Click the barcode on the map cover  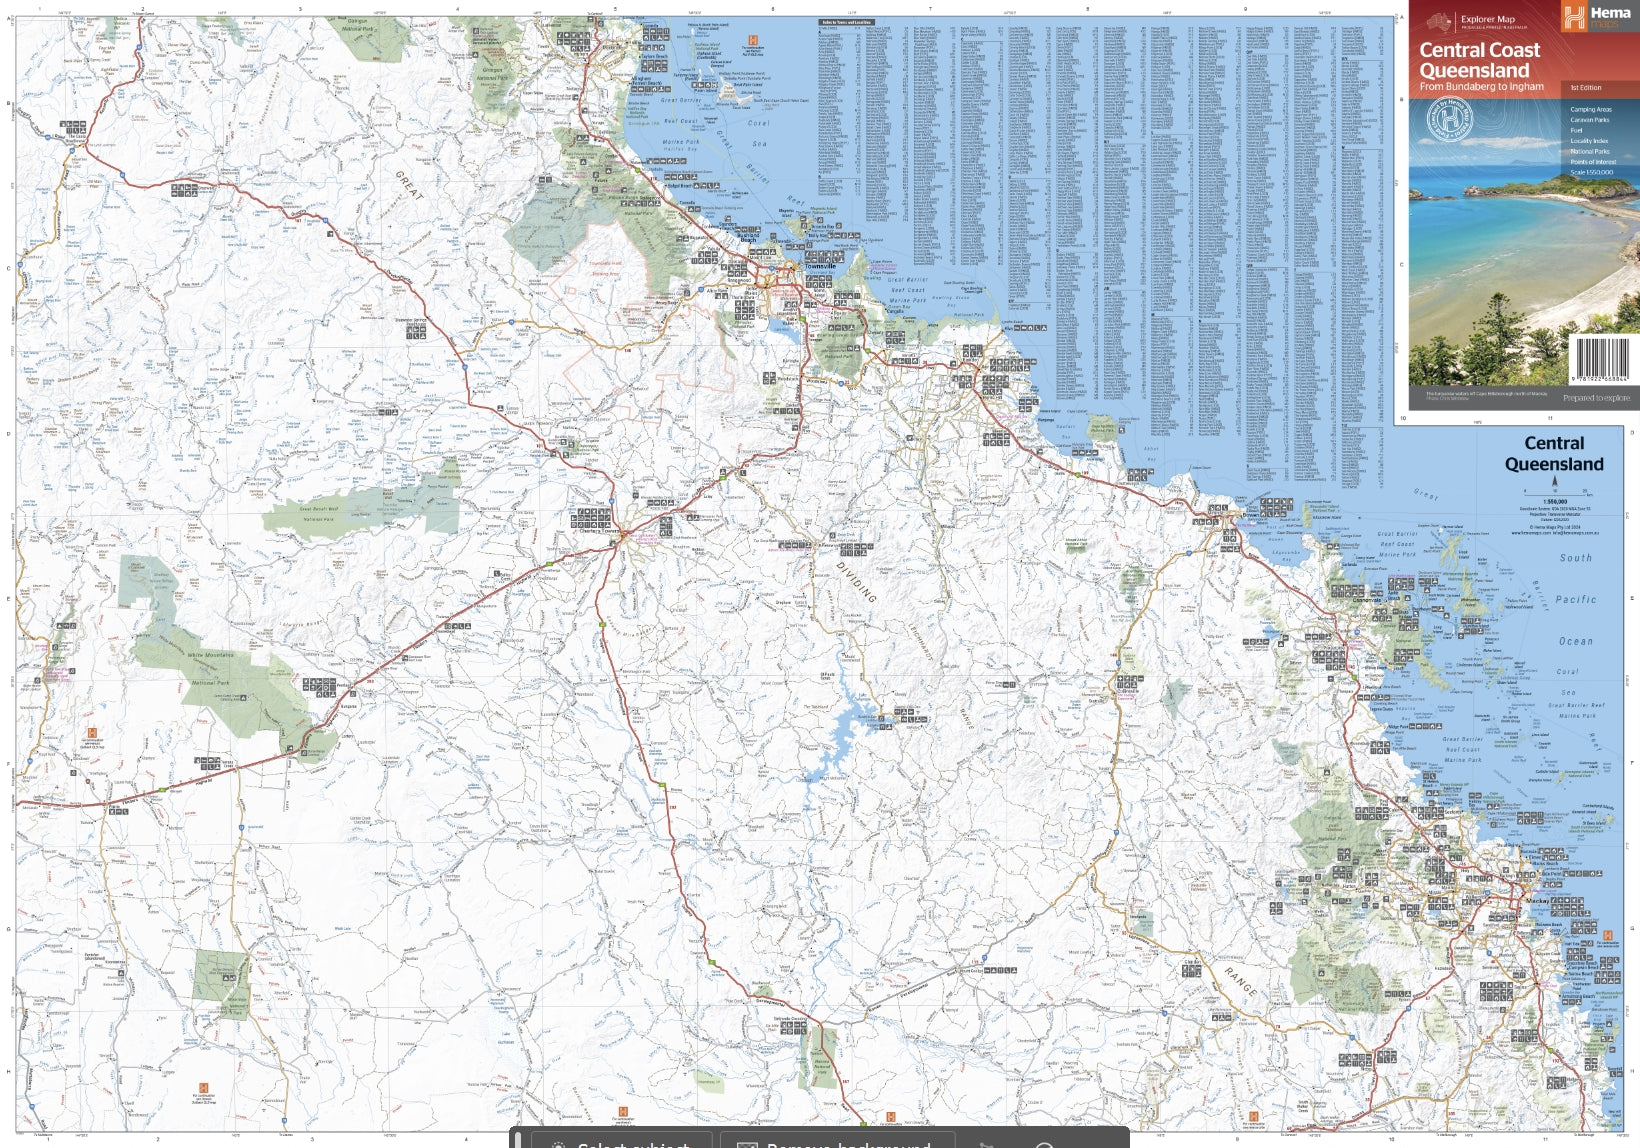click(x=1600, y=358)
